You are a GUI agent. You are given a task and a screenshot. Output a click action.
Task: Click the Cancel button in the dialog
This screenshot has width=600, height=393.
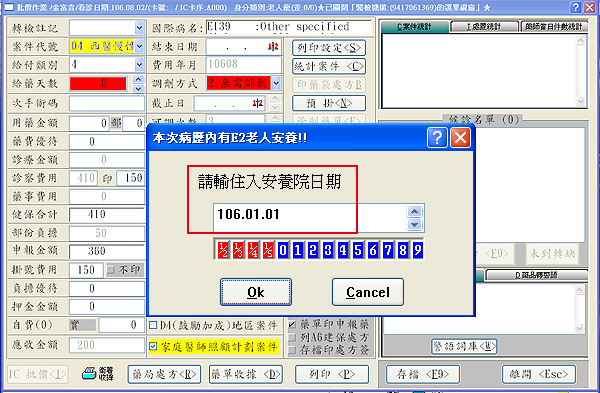click(x=368, y=292)
